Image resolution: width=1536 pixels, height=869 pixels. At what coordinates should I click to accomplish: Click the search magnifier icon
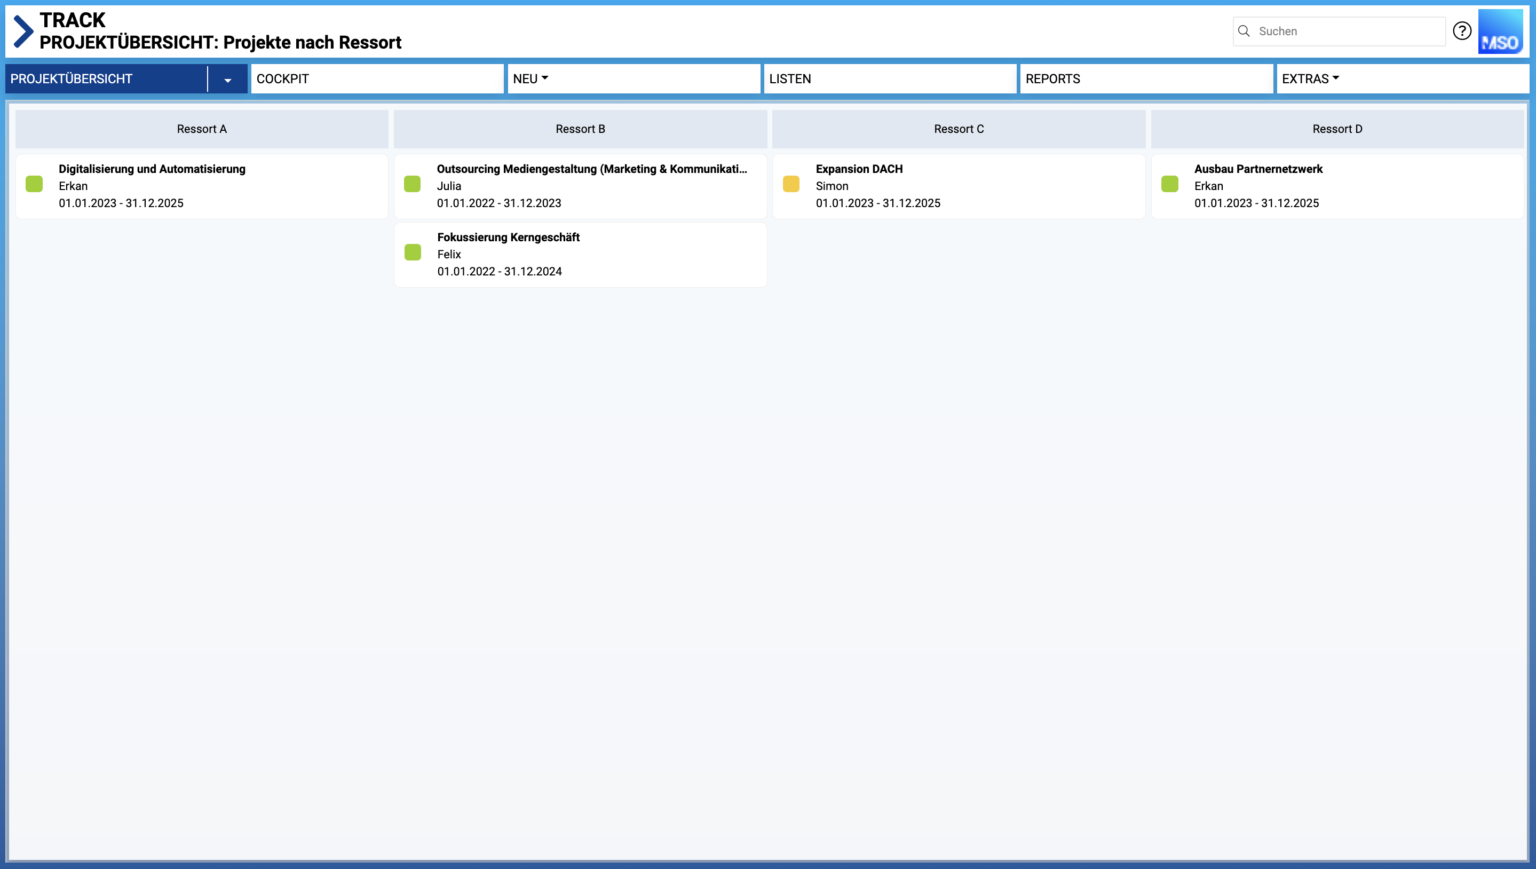click(1244, 31)
